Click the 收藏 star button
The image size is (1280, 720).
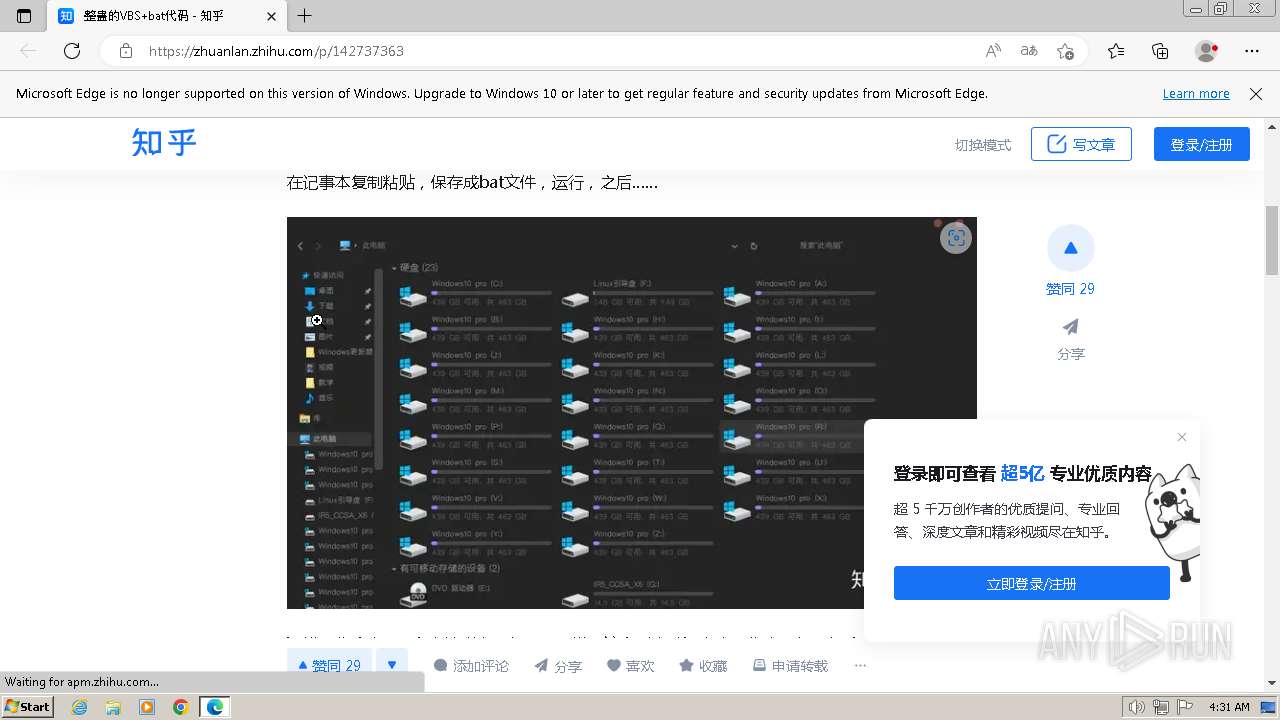[x=703, y=666]
